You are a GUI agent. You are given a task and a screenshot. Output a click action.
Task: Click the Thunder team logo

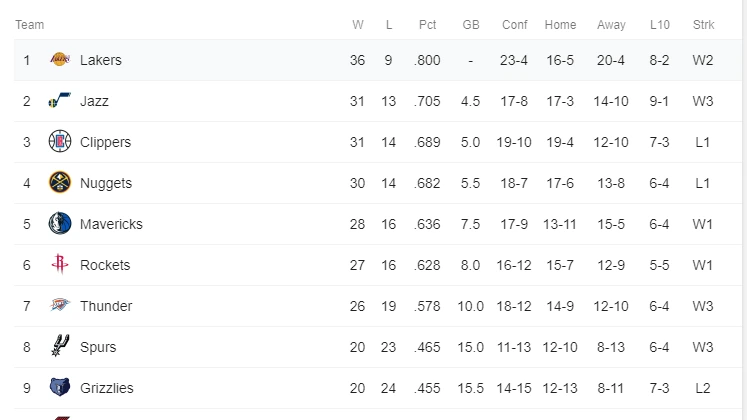(x=60, y=305)
